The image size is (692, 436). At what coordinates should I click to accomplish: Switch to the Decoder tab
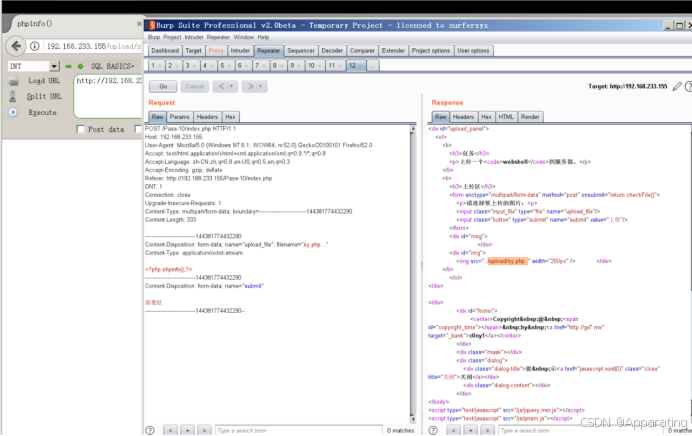click(332, 51)
